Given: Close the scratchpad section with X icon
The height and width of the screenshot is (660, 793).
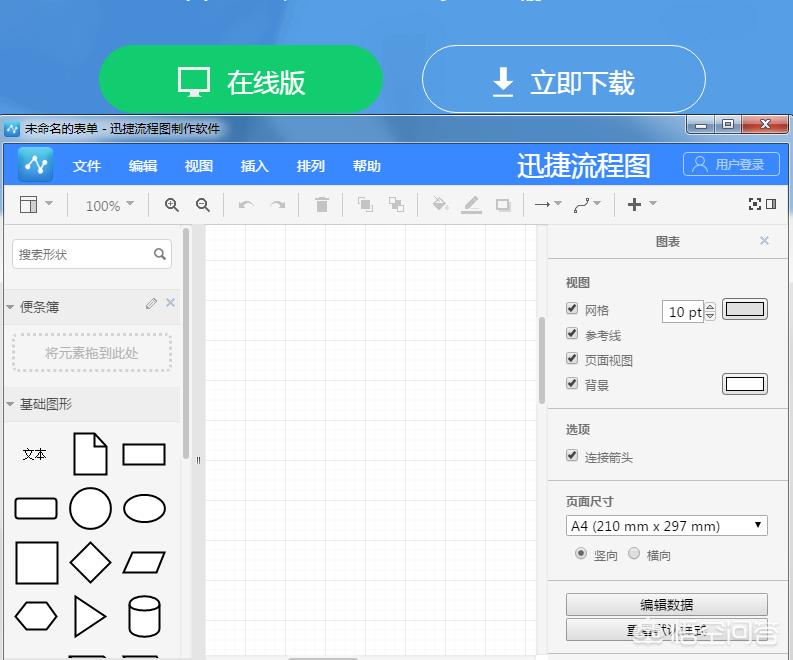Looking at the screenshot, I should [x=170, y=302].
